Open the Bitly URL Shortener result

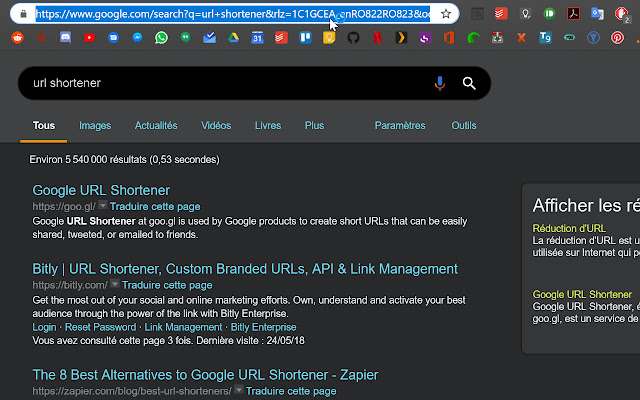245,269
